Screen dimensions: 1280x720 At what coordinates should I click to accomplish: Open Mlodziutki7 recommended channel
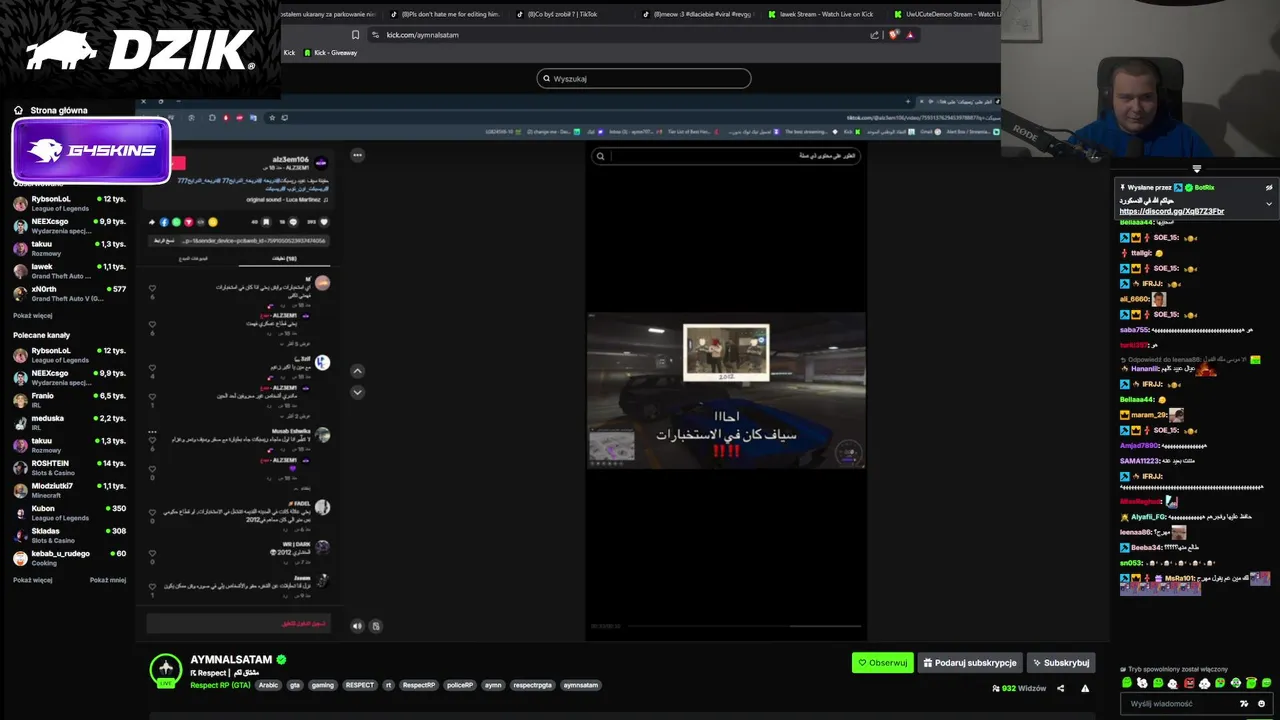click(69, 490)
